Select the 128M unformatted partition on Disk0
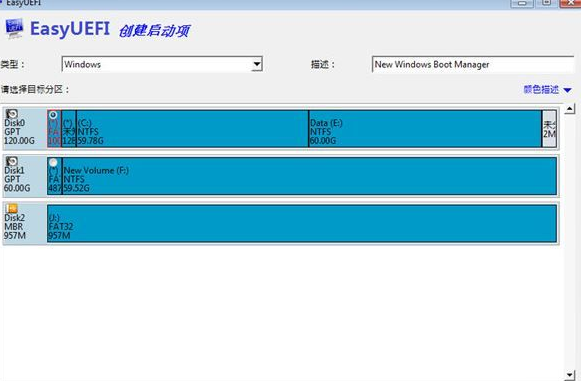This screenshot has height=381, width=581. [x=69, y=129]
